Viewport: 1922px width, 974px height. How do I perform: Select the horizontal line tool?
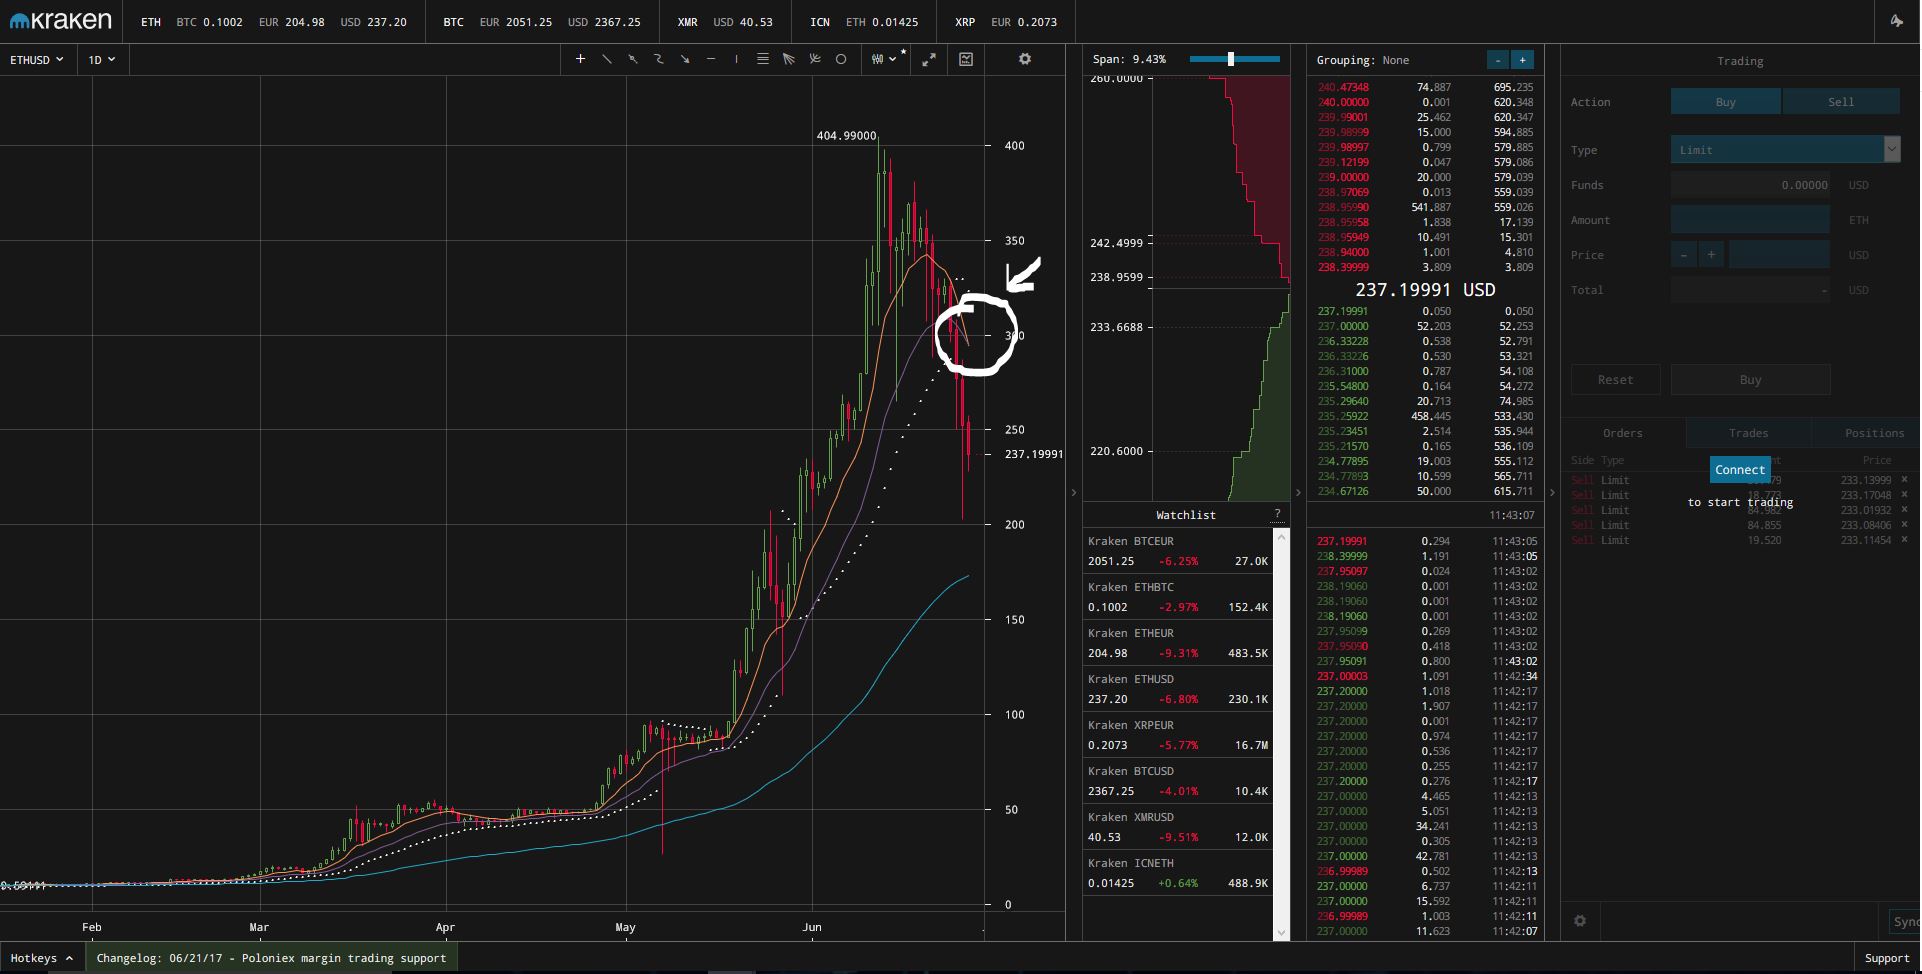pyautogui.click(x=710, y=59)
